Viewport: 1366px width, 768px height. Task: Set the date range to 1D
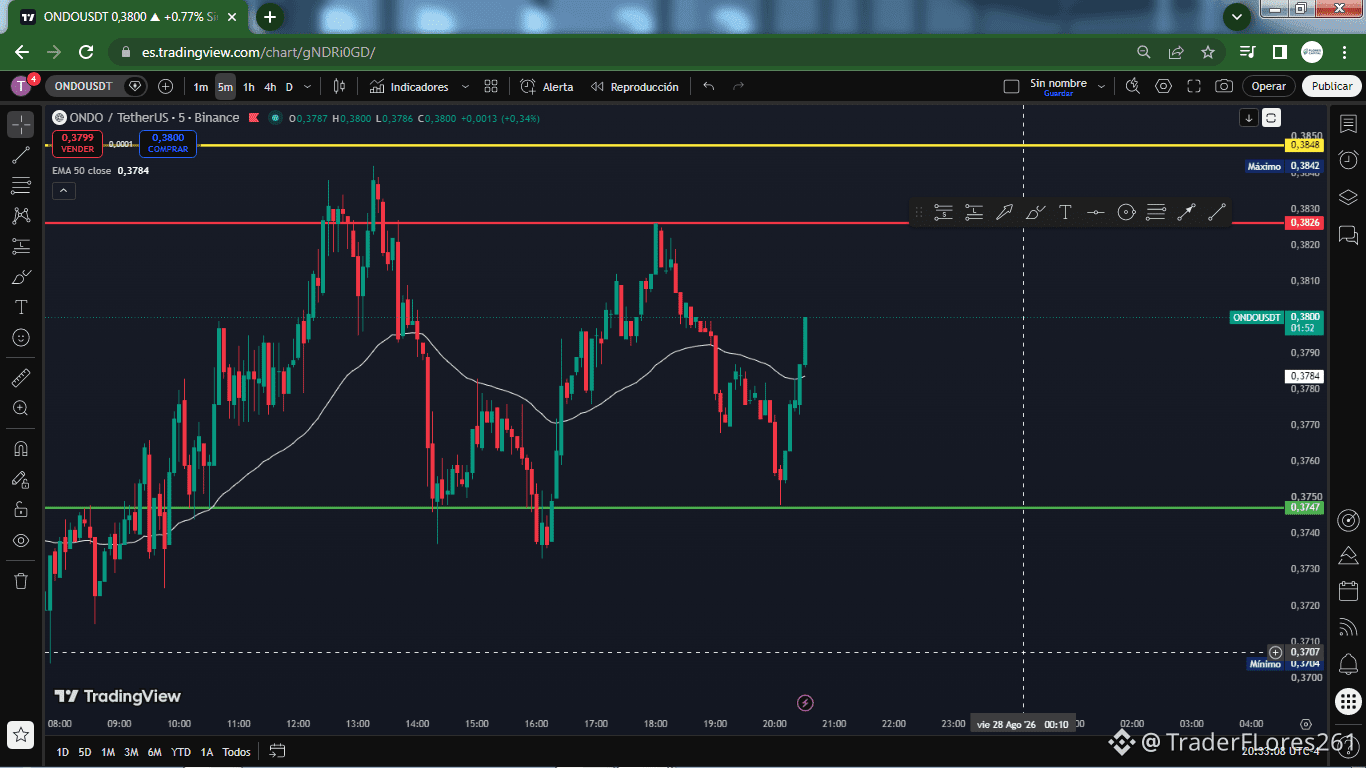62,752
